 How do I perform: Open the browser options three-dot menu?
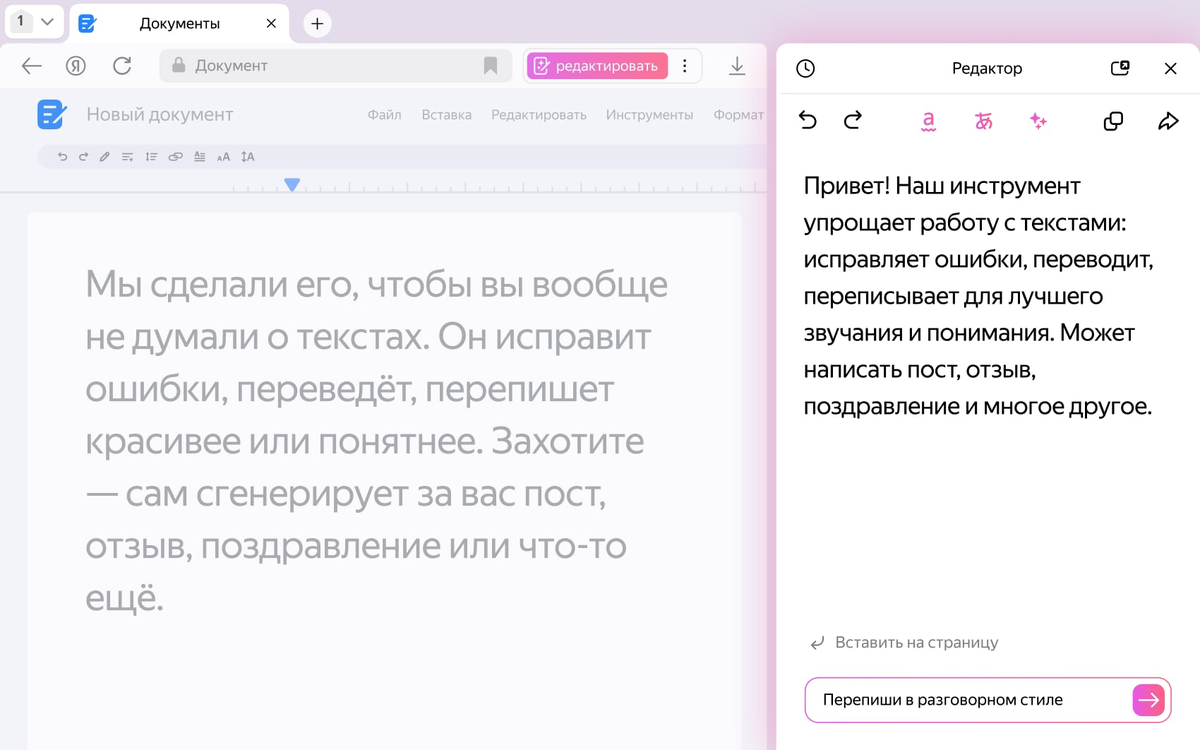[x=685, y=65]
